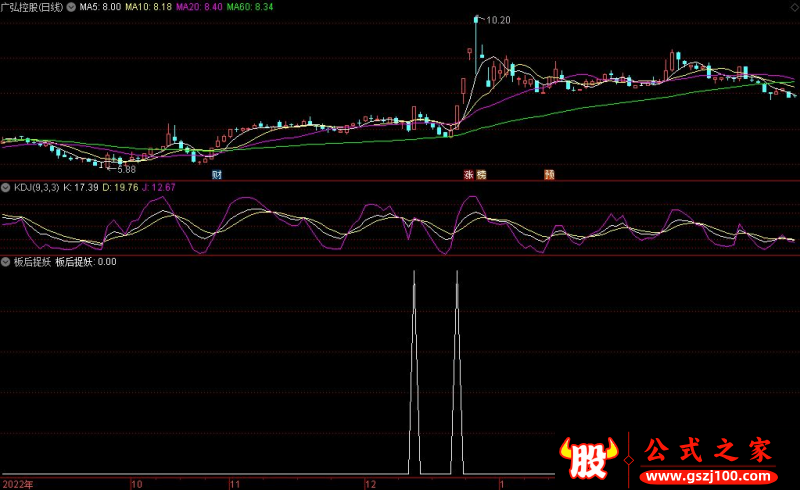Click the 广弘控股(日线) chart title
800x490 pixels.
32,6
